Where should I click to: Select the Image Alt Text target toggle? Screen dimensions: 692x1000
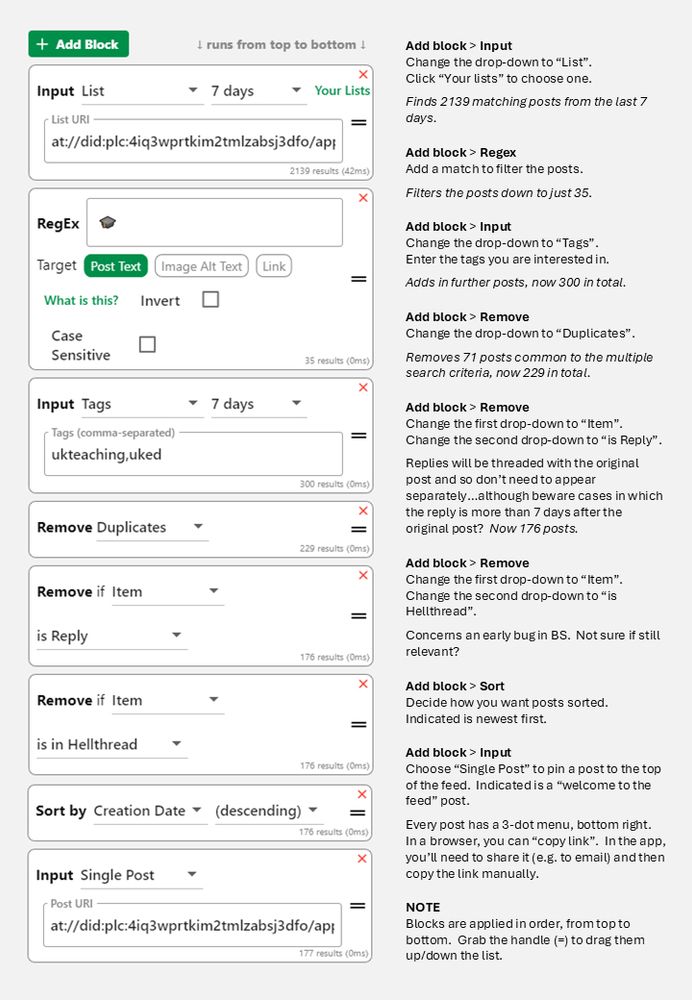click(202, 266)
